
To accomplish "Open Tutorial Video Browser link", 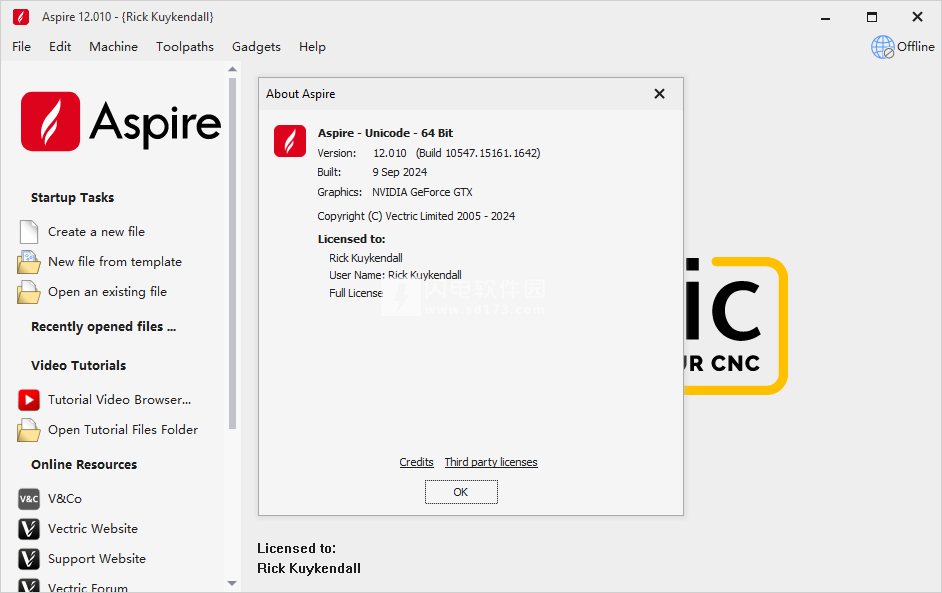I will [x=120, y=400].
